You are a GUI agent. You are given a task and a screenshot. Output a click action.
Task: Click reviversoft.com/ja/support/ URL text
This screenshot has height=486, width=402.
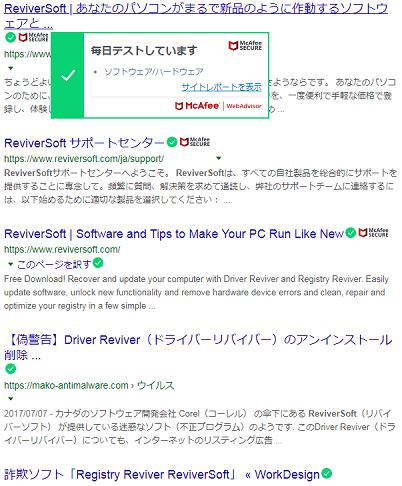[84, 159]
